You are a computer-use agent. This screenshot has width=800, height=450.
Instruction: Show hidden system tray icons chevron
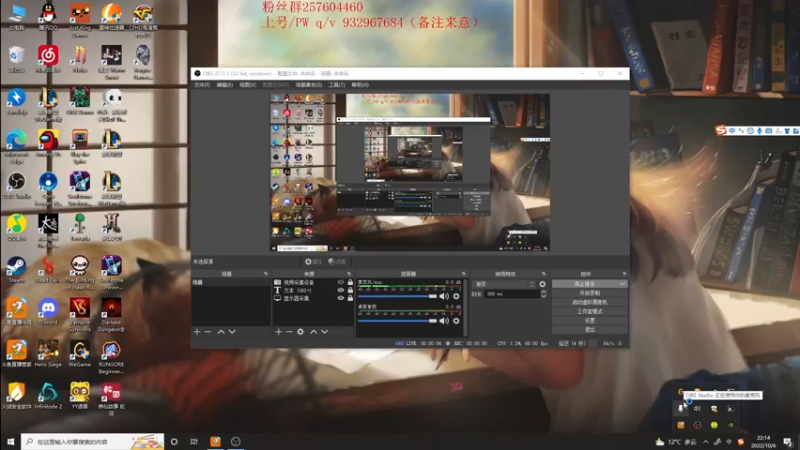pyautogui.click(x=706, y=442)
